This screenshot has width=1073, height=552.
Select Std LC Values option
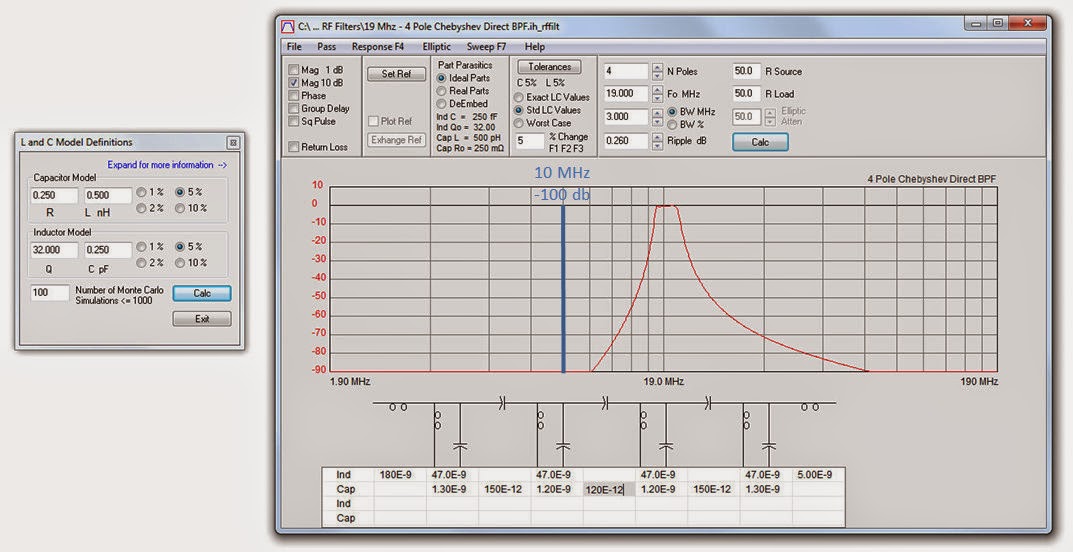[x=519, y=110]
